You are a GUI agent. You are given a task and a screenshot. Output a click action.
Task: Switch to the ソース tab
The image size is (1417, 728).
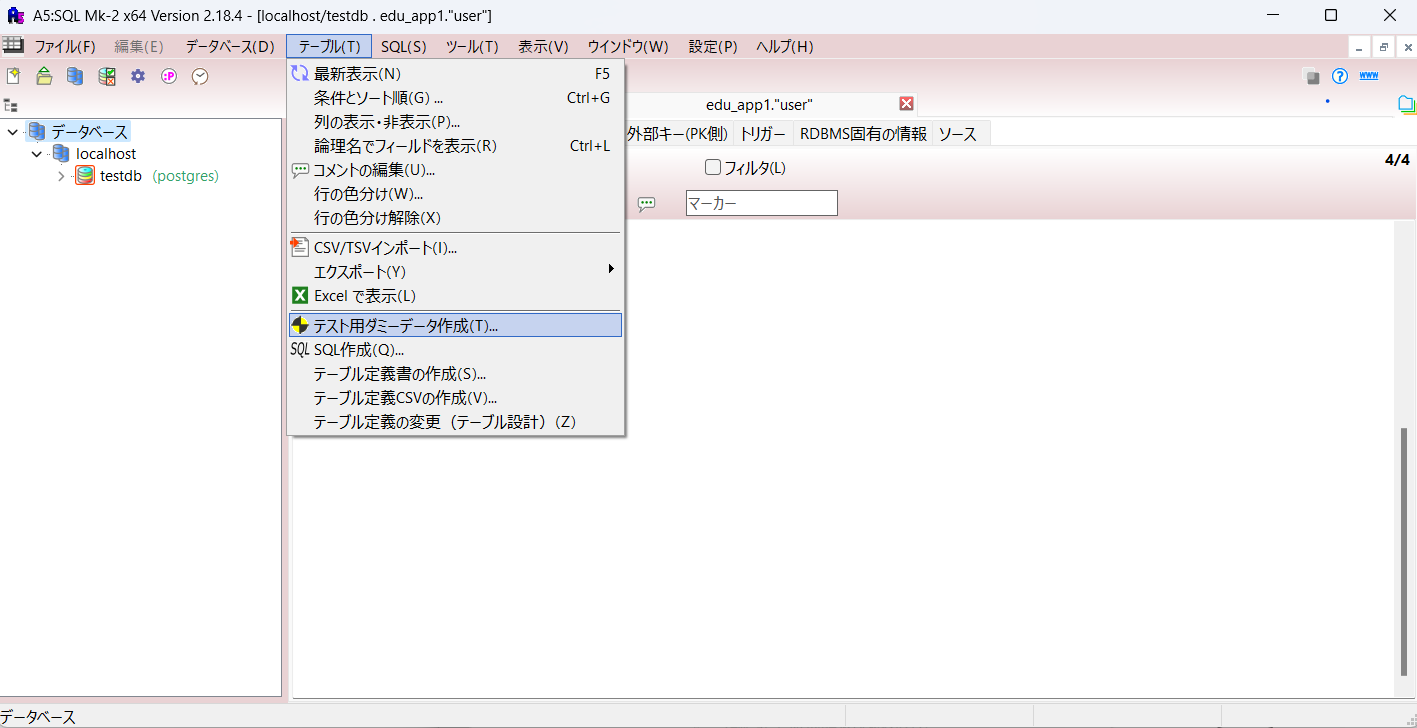(x=958, y=134)
